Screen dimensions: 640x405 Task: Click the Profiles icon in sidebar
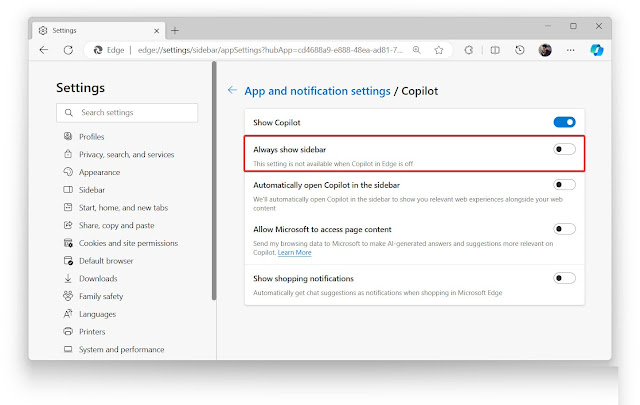[68, 136]
